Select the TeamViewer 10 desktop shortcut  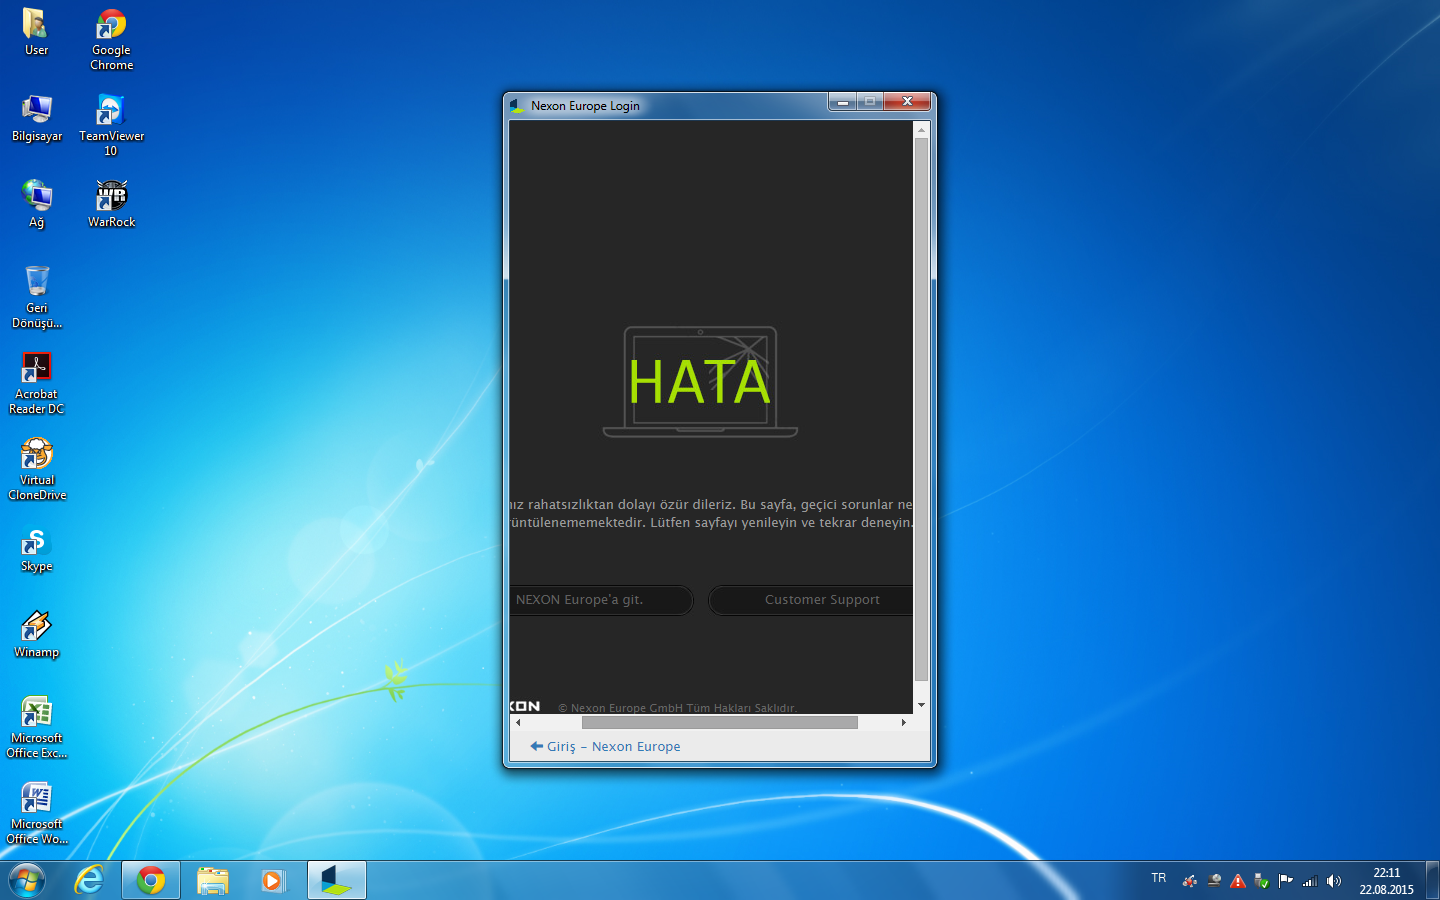click(x=111, y=126)
